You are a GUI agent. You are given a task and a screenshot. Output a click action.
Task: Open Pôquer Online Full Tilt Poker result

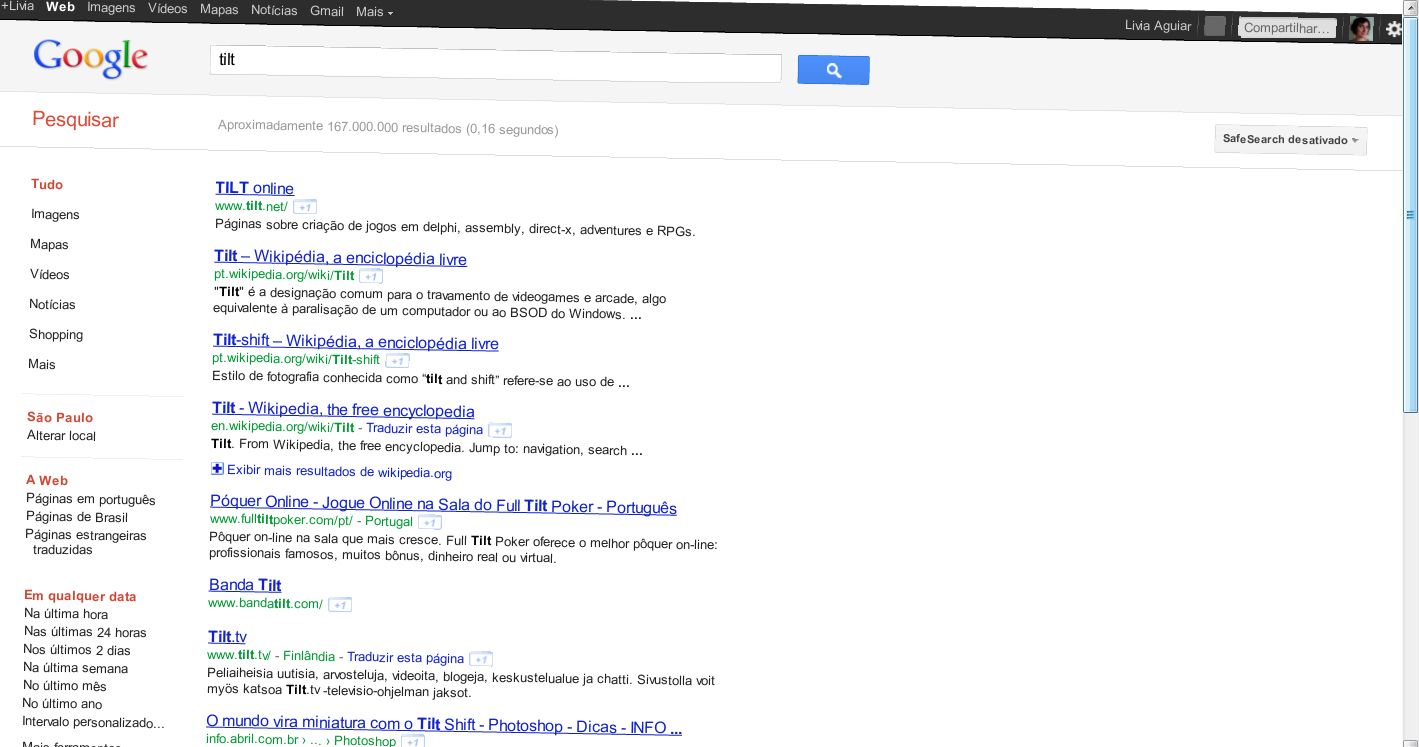click(443, 506)
